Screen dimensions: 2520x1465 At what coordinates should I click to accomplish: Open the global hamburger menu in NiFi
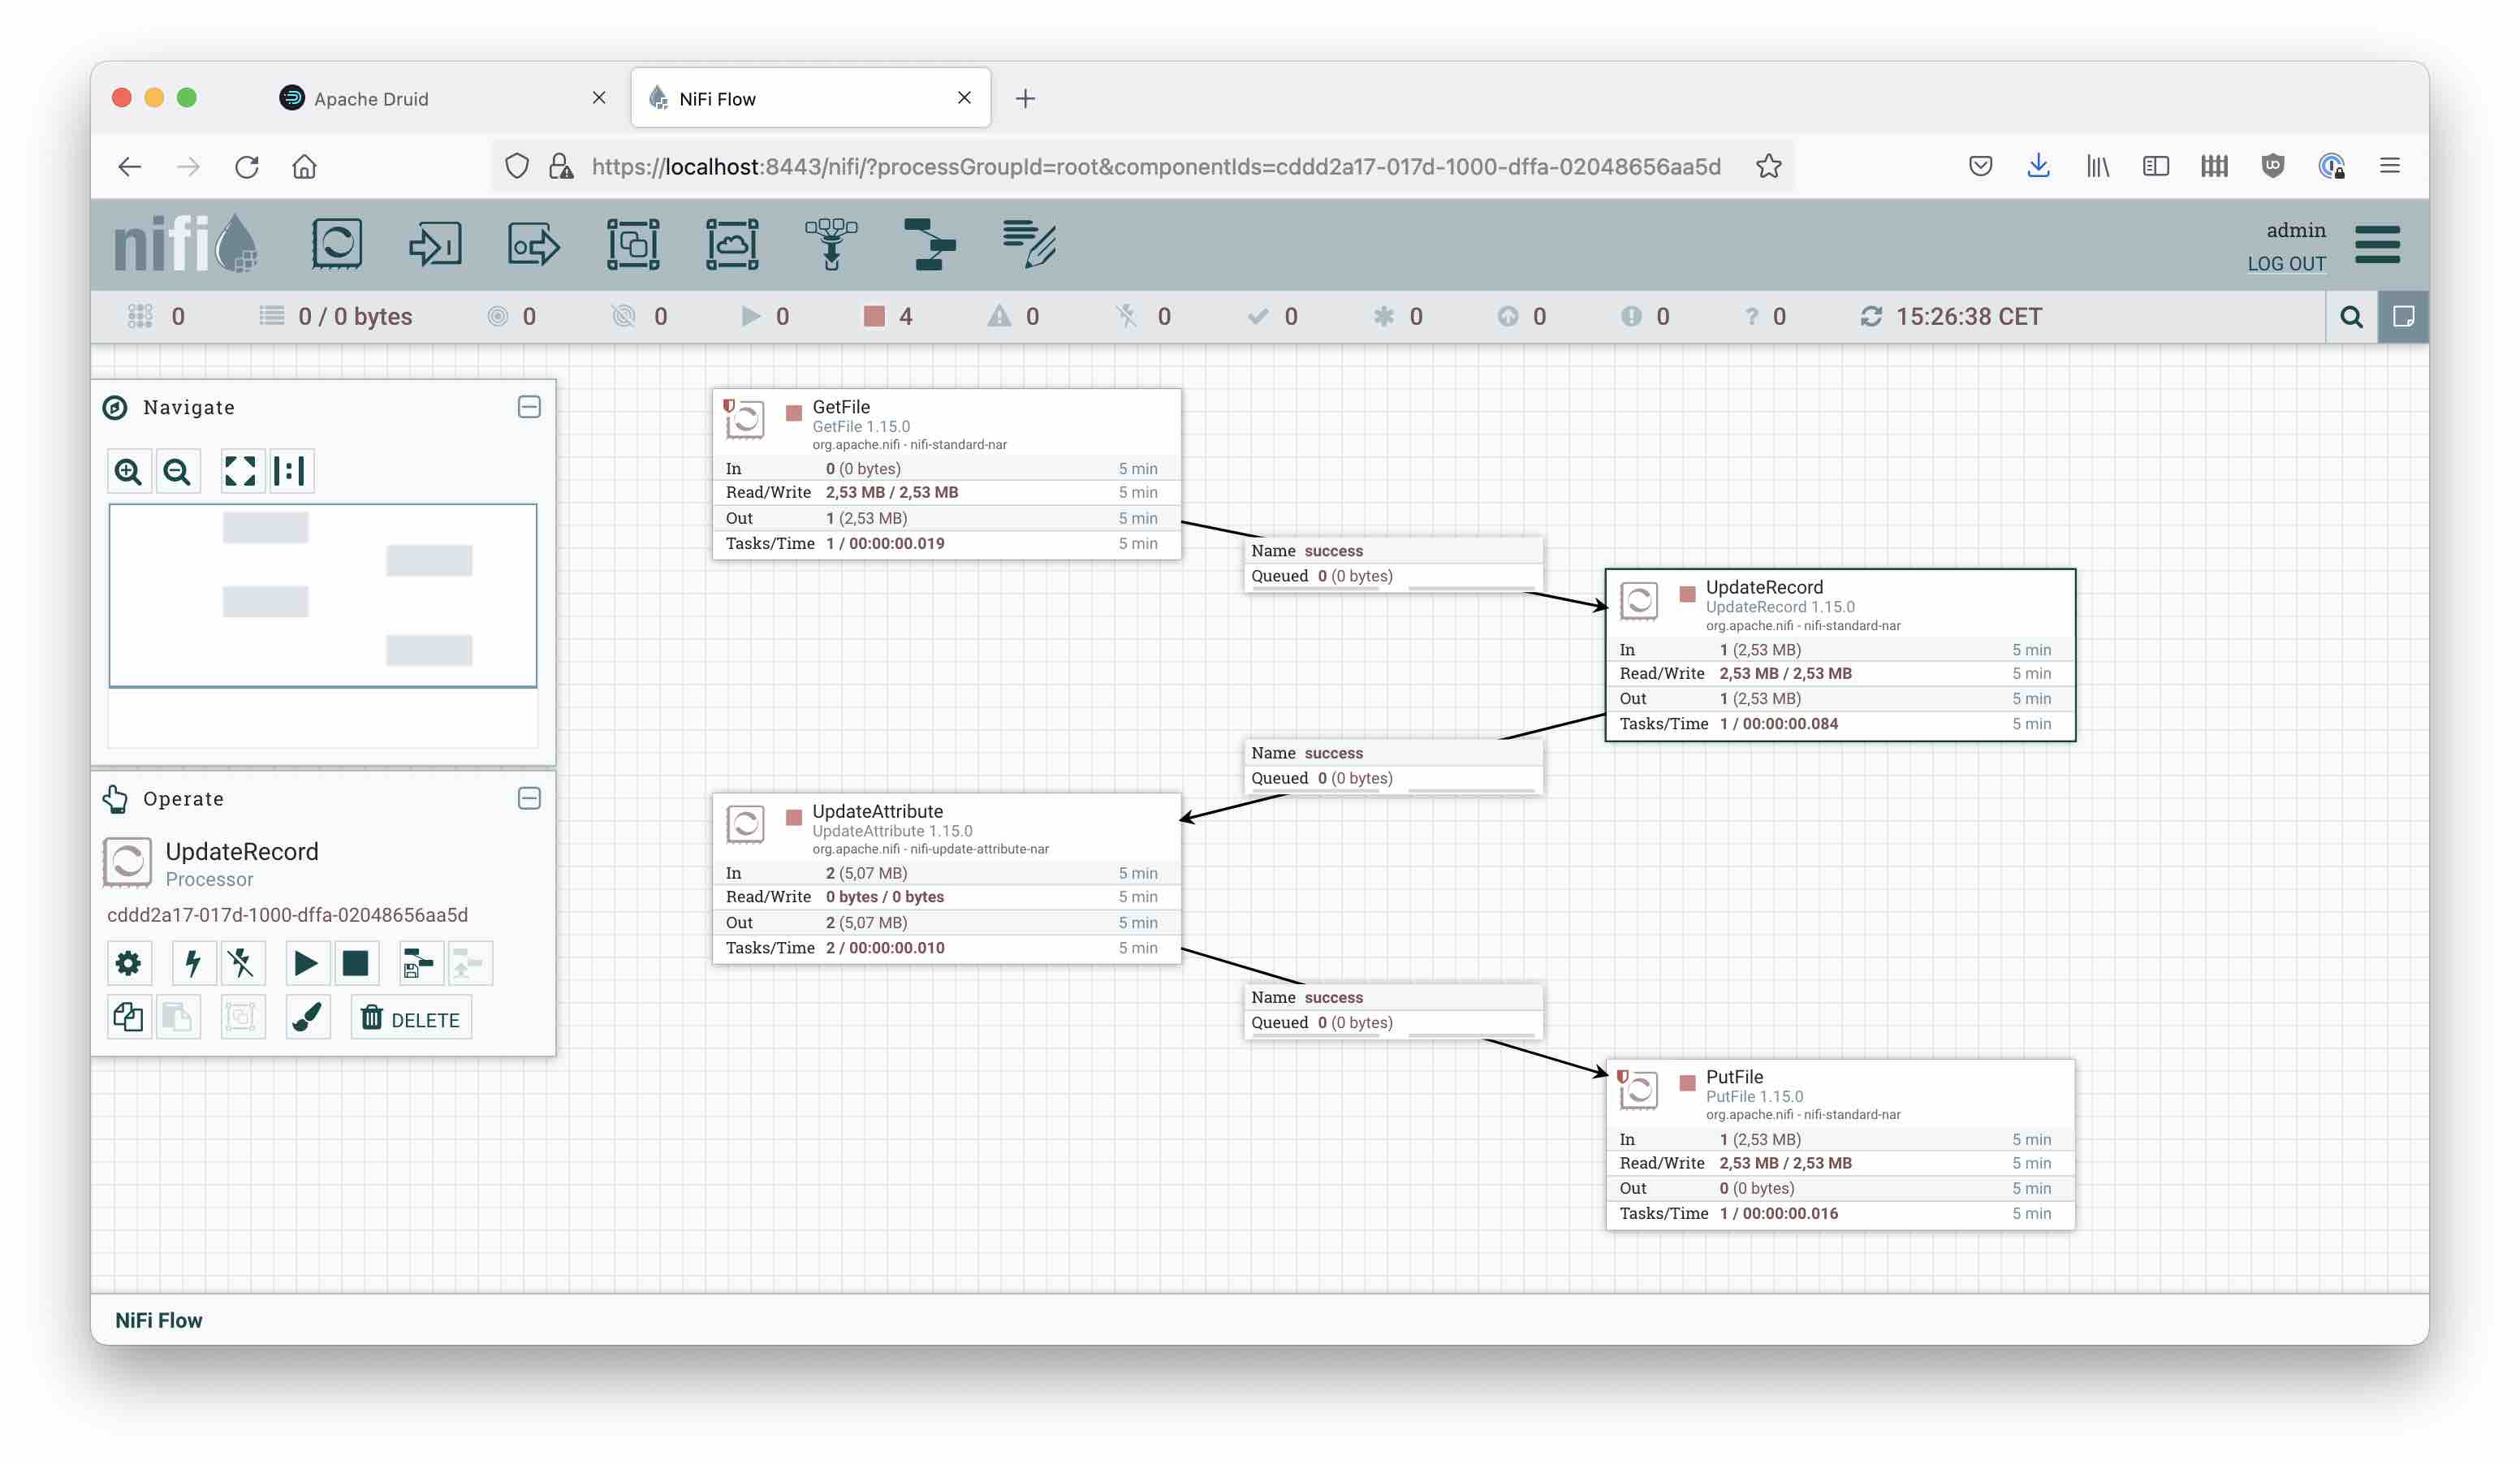coord(2376,244)
